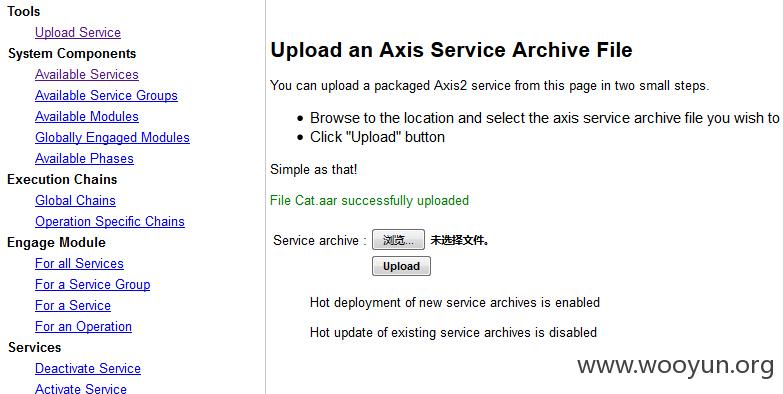This screenshot has width=783, height=394.
Task: Click the no-file-selected (未选择文件) label
Action: (x=460, y=240)
